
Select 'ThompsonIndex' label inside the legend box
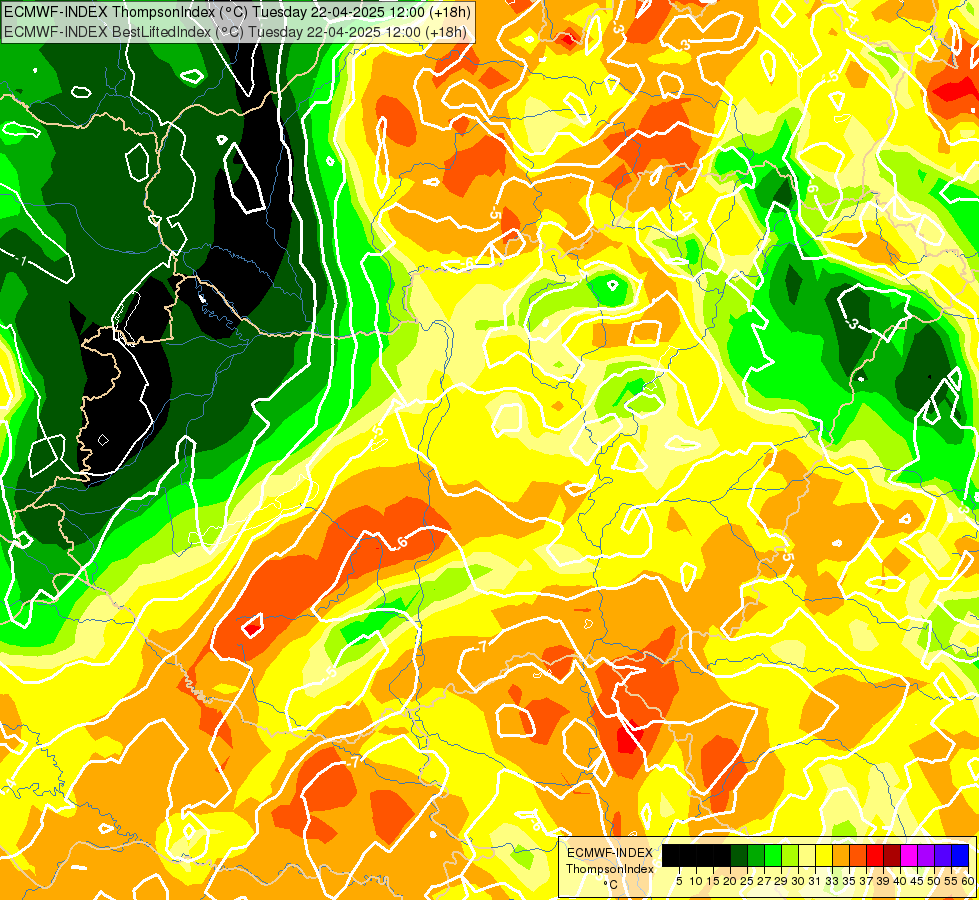[609, 869]
